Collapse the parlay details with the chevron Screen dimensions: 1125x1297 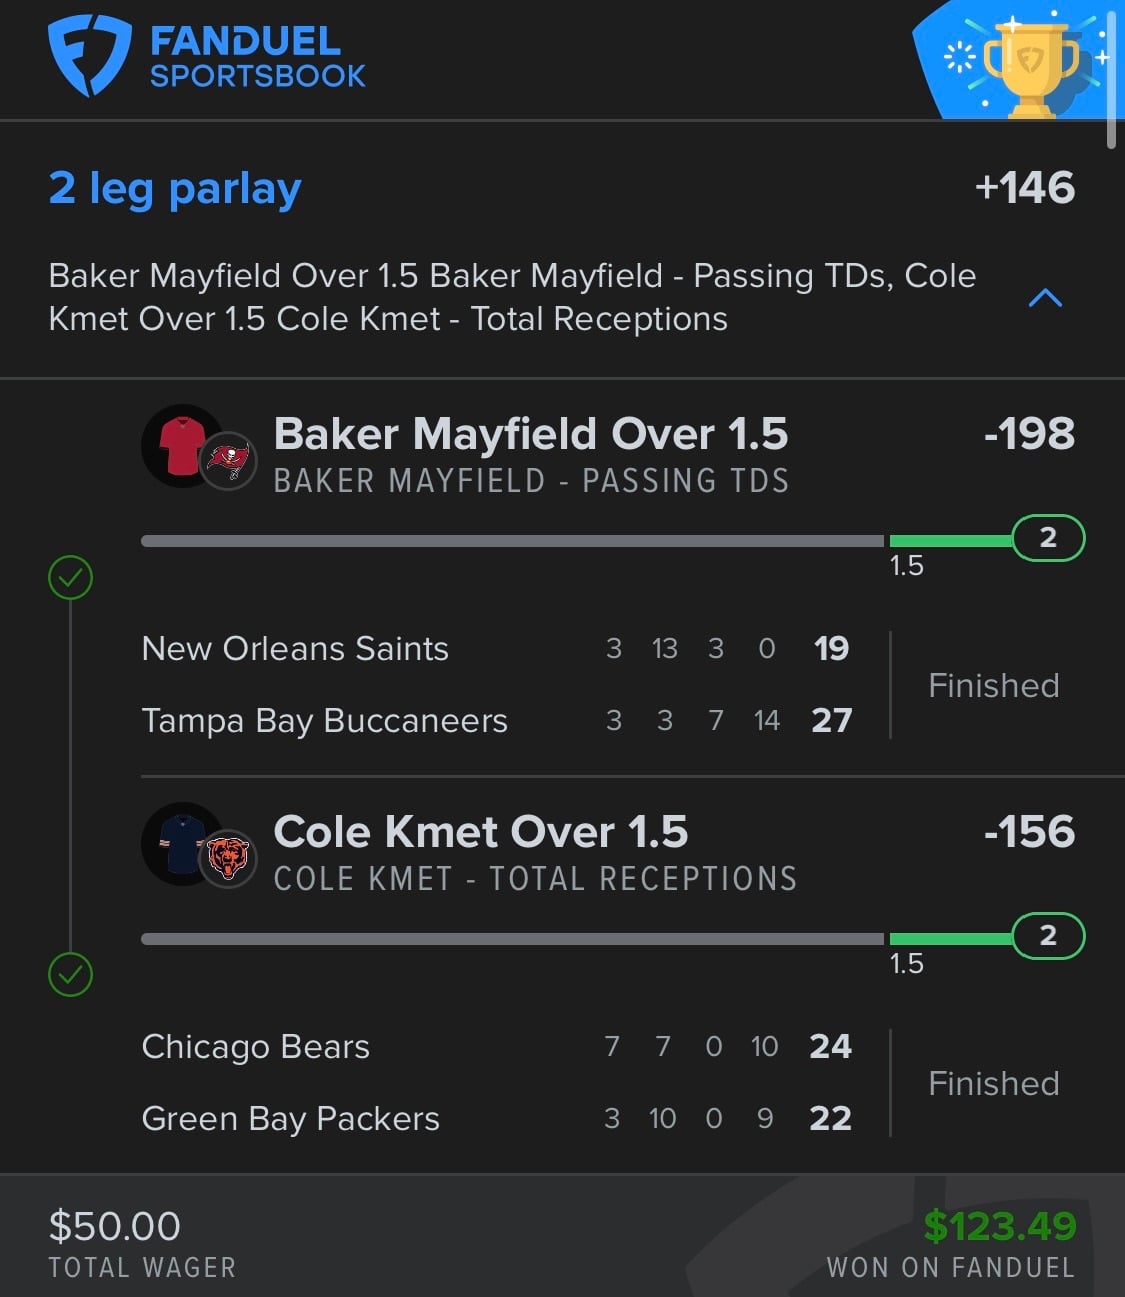coord(1045,298)
